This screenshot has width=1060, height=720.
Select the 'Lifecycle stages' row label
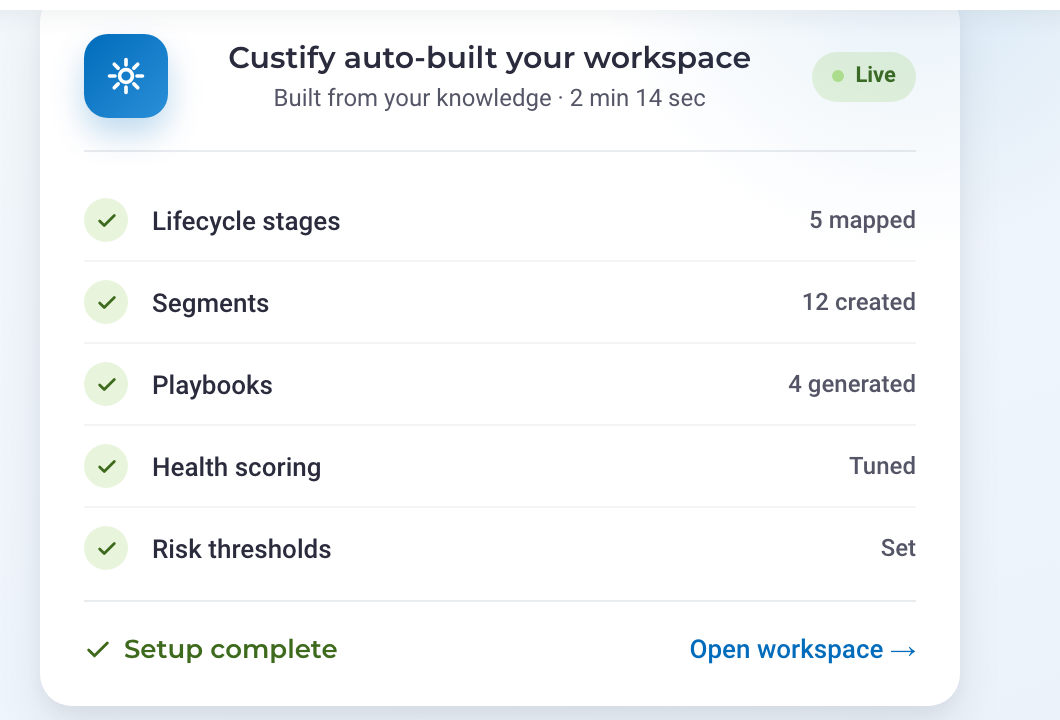tap(246, 221)
